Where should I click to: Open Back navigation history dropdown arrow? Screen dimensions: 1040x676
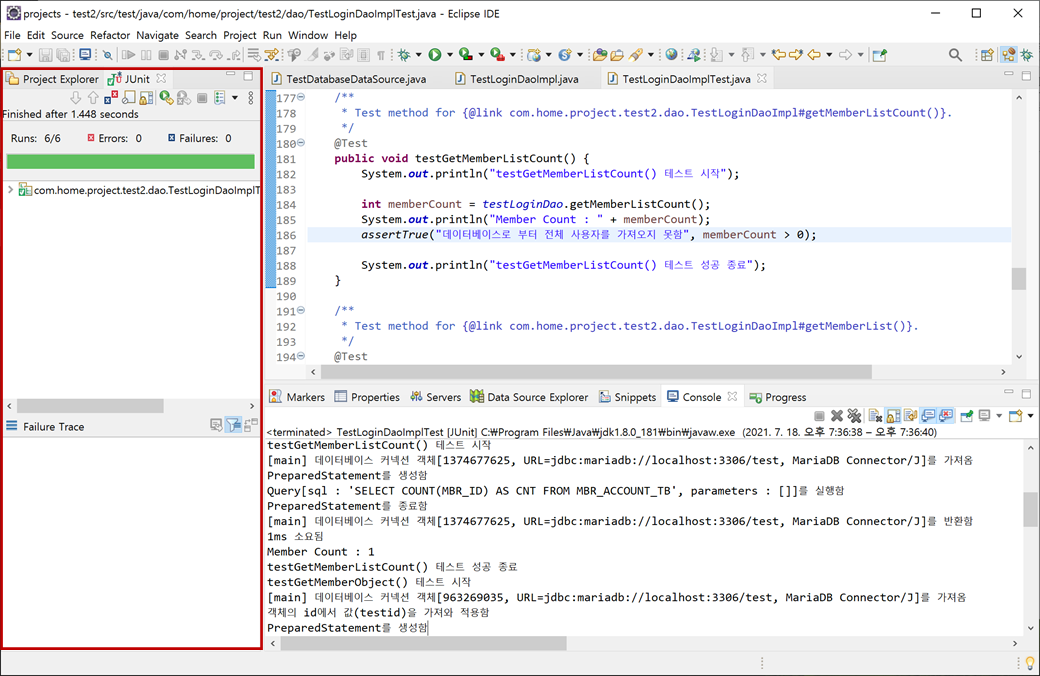829,55
